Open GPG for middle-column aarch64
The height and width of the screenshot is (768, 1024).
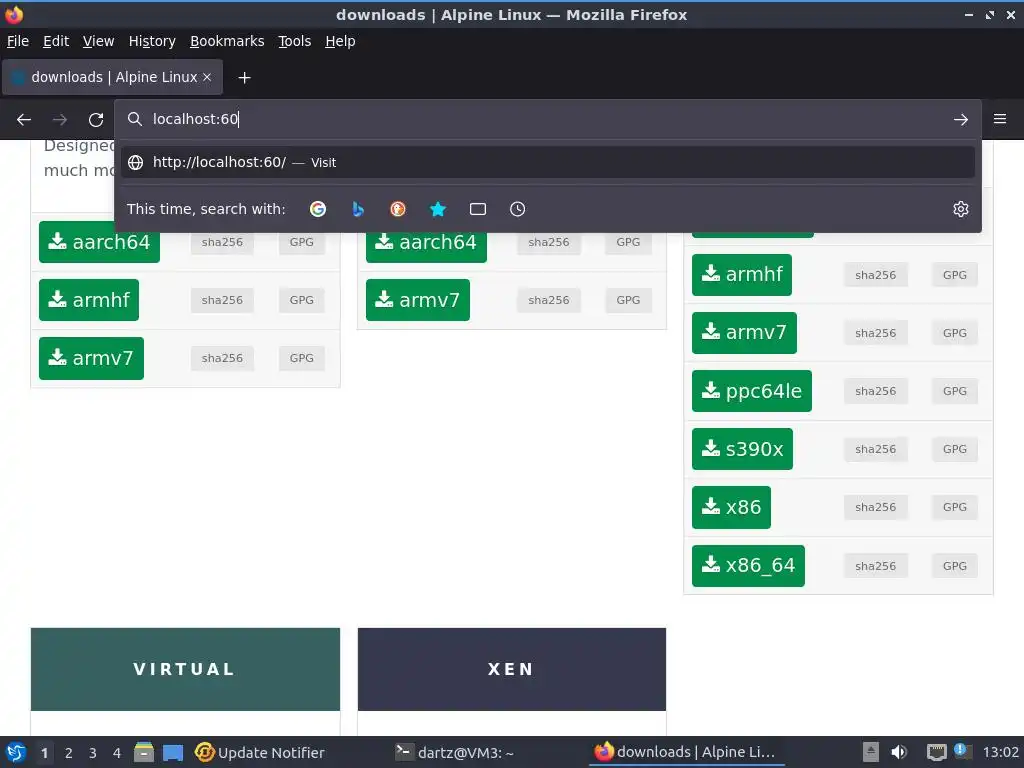(x=628, y=242)
